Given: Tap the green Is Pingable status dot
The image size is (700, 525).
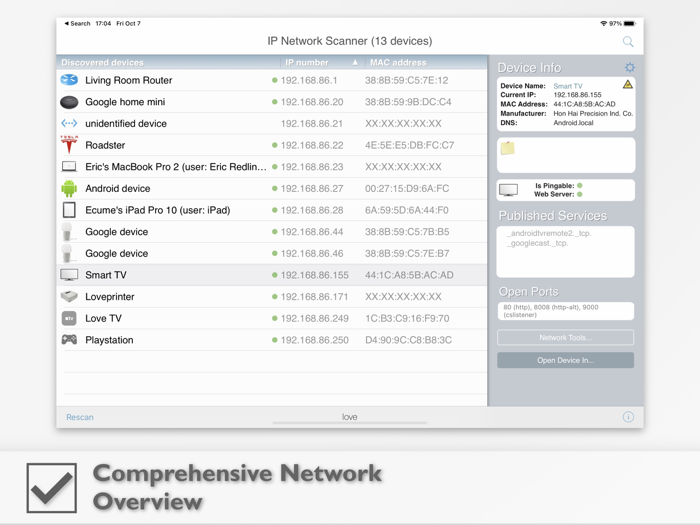Looking at the screenshot, I should [579, 185].
